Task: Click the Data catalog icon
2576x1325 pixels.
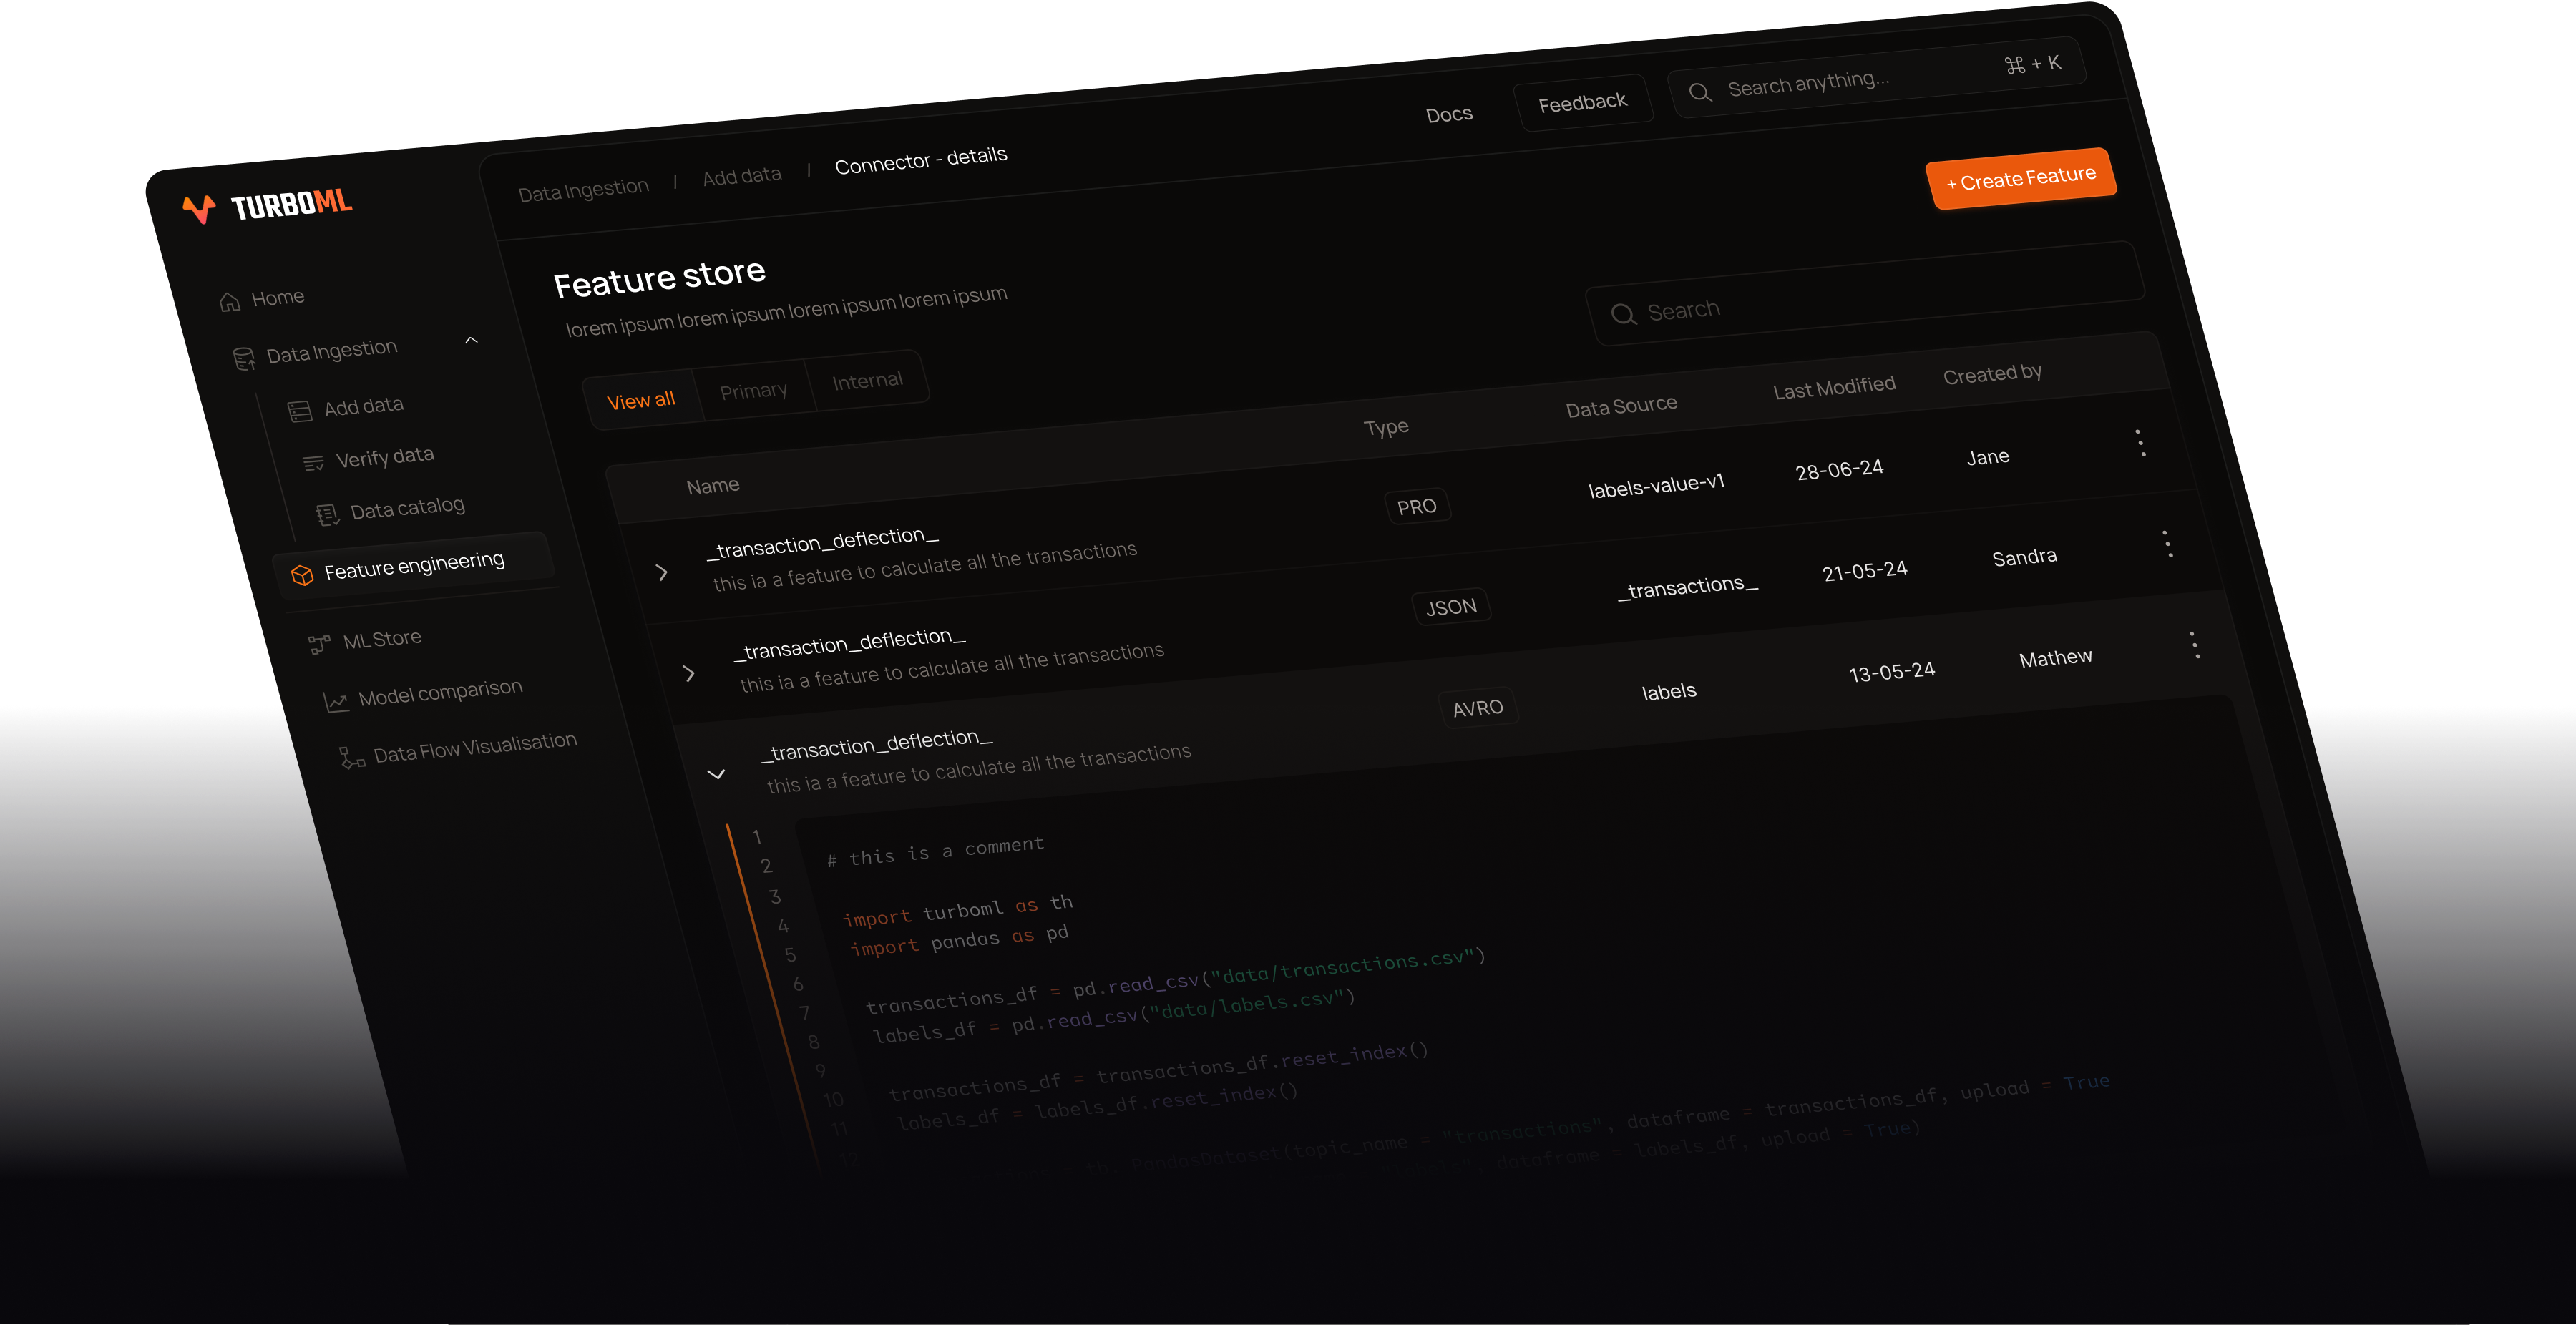Action: [327, 515]
